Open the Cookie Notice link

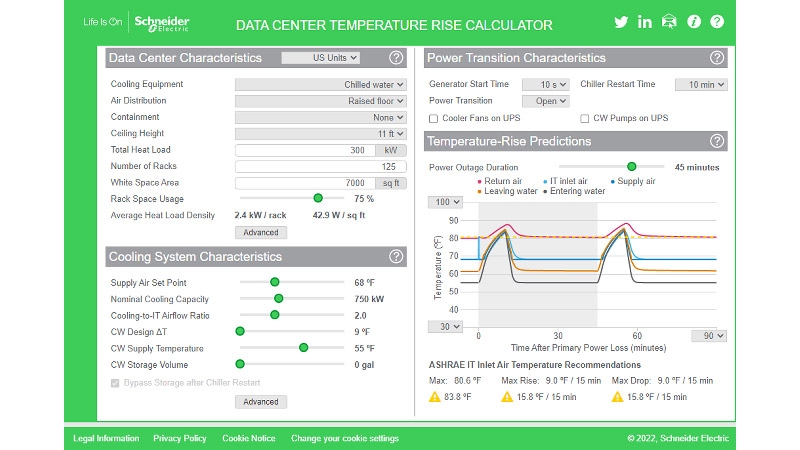[248, 438]
